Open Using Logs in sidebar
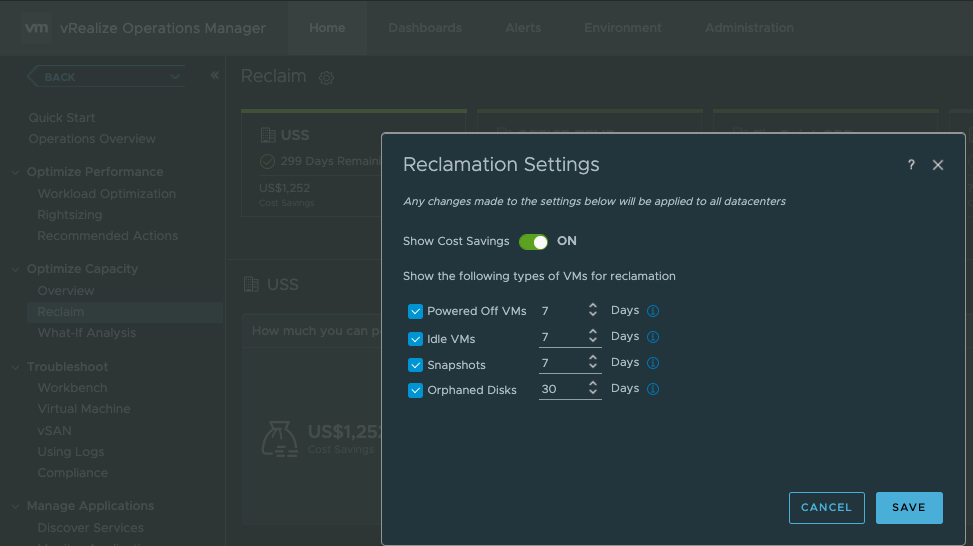973x546 pixels. 71,452
